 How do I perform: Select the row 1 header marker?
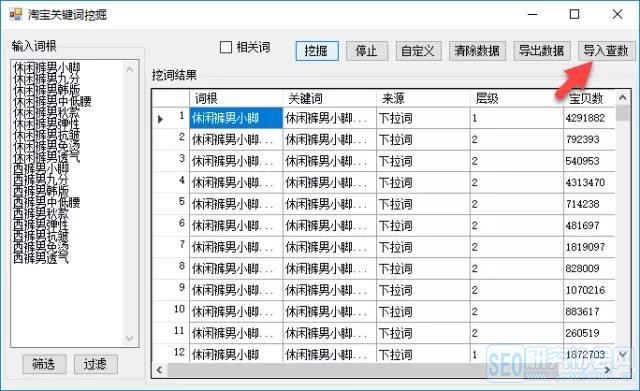pyautogui.click(x=171, y=118)
